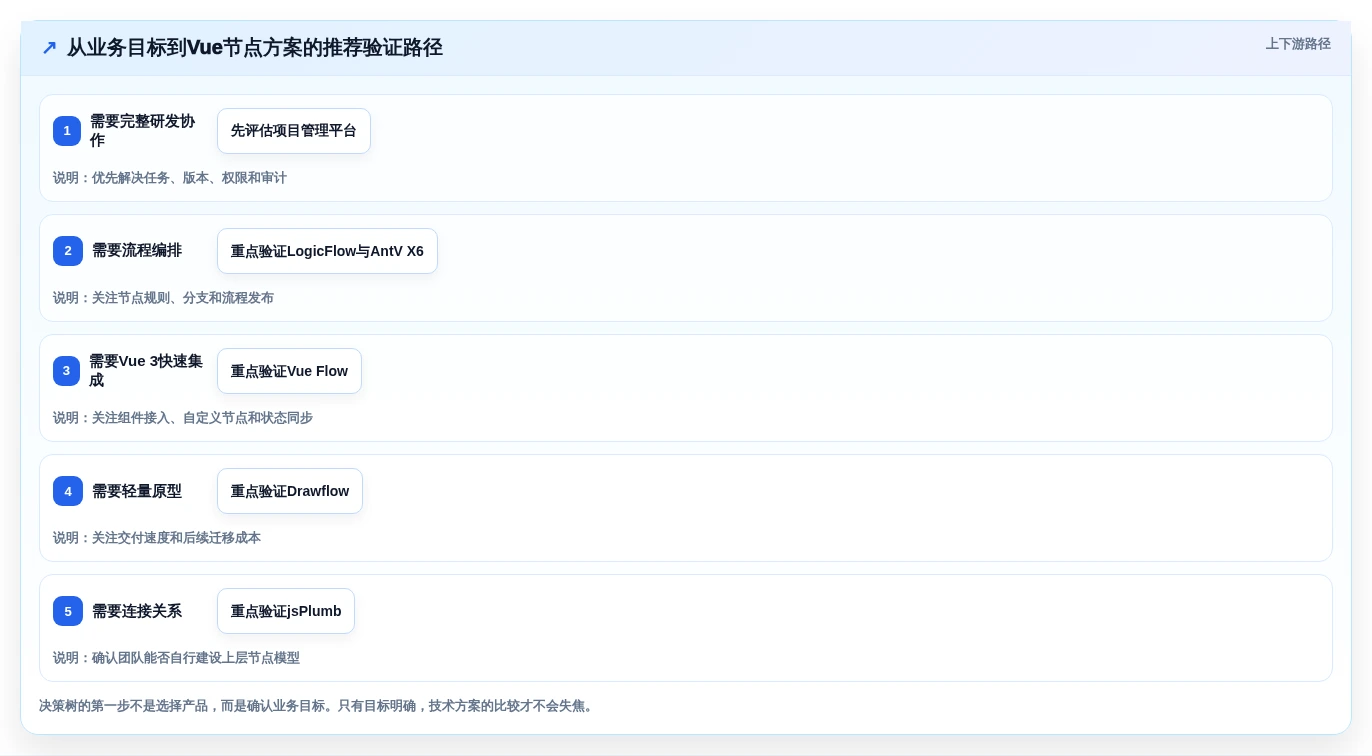This screenshot has height=756, width=1372.
Task: Click the 需要连接关系 step label
Action: (137, 611)
